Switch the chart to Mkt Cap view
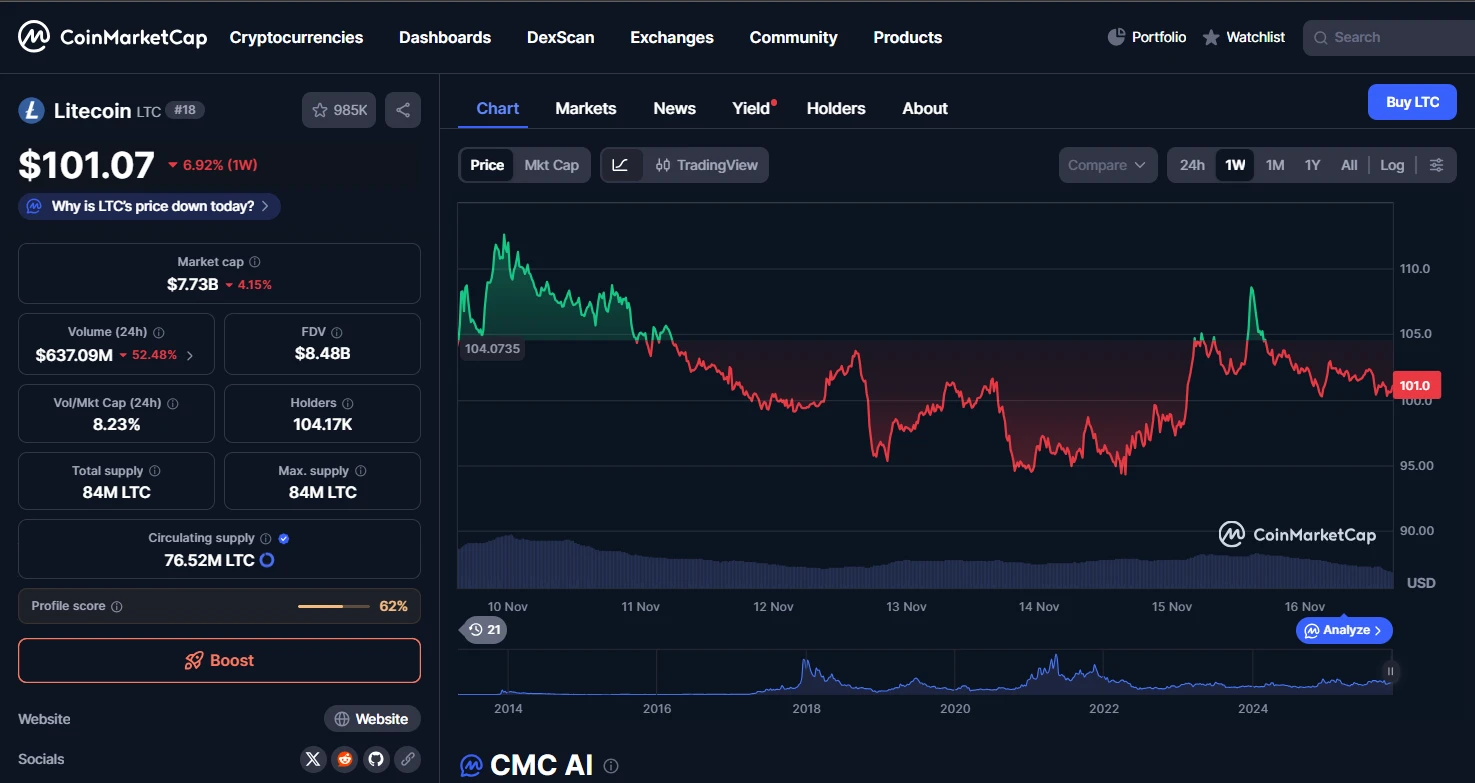 coord(551,165)
